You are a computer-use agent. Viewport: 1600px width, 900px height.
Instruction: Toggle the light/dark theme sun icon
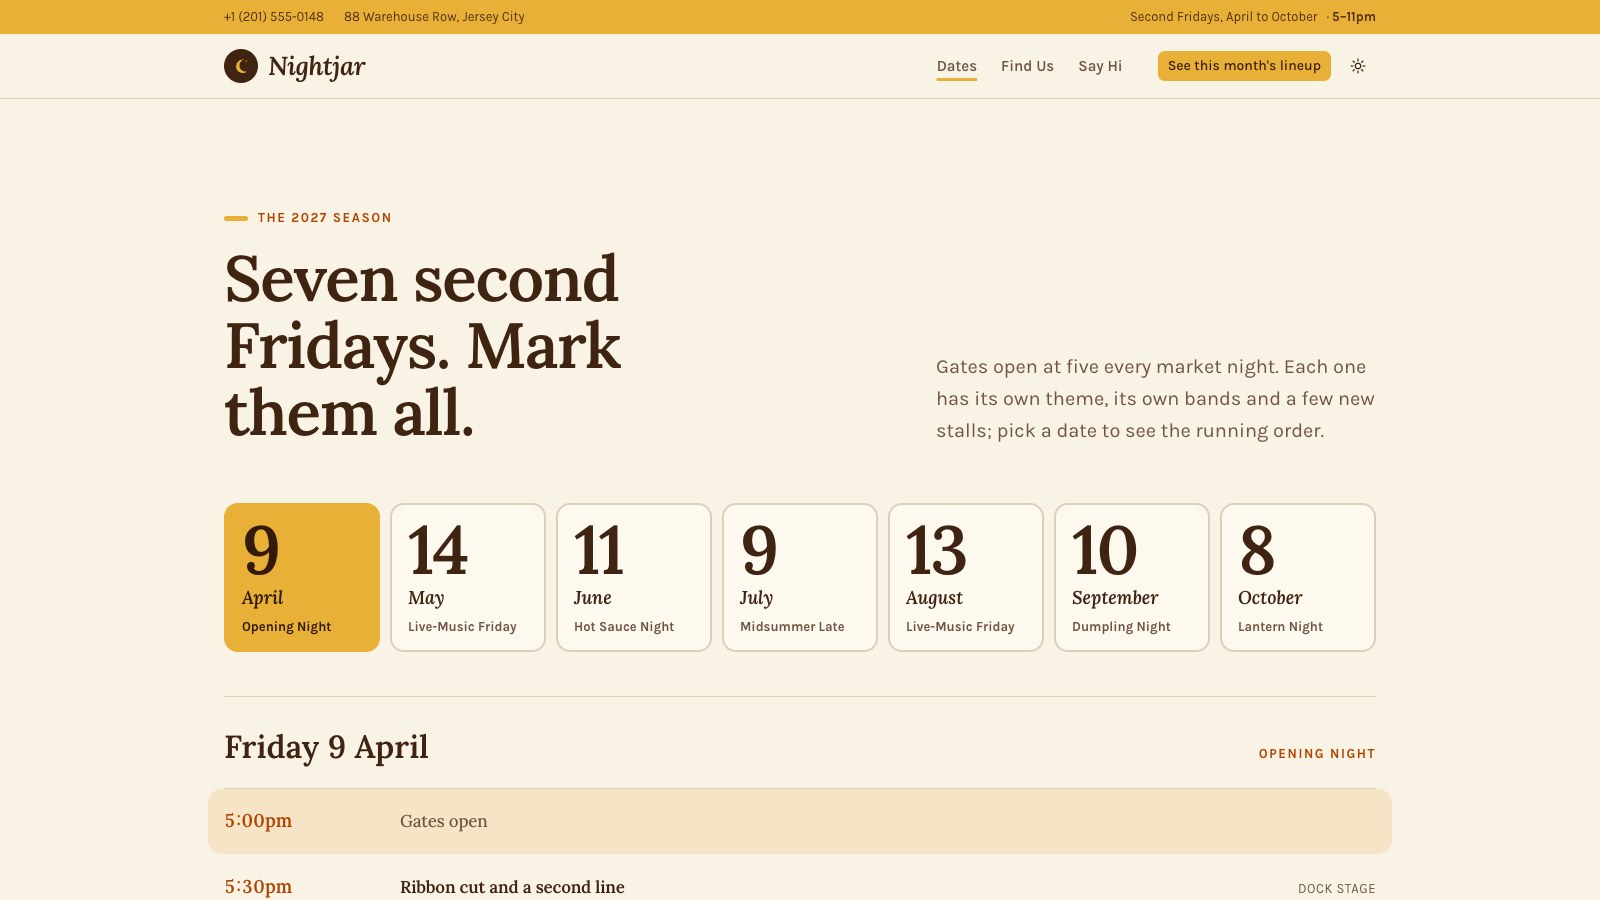pos(1358,66)
